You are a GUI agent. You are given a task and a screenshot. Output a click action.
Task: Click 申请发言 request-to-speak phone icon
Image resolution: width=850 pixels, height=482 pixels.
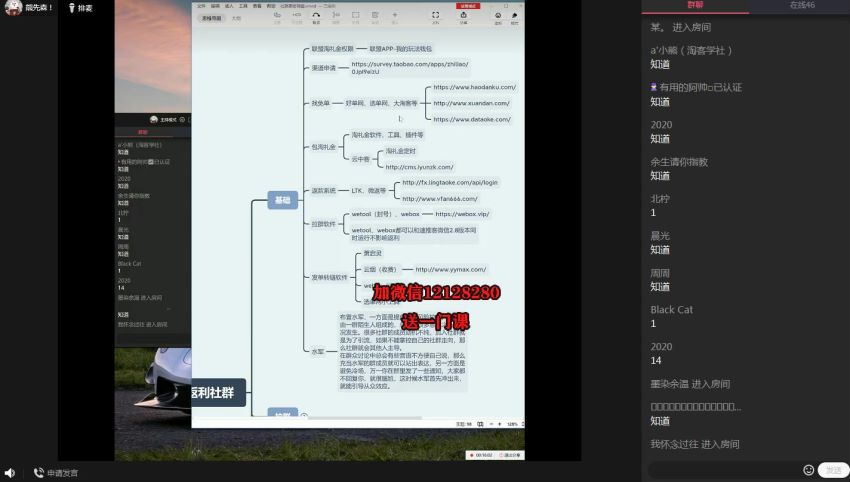38,473
